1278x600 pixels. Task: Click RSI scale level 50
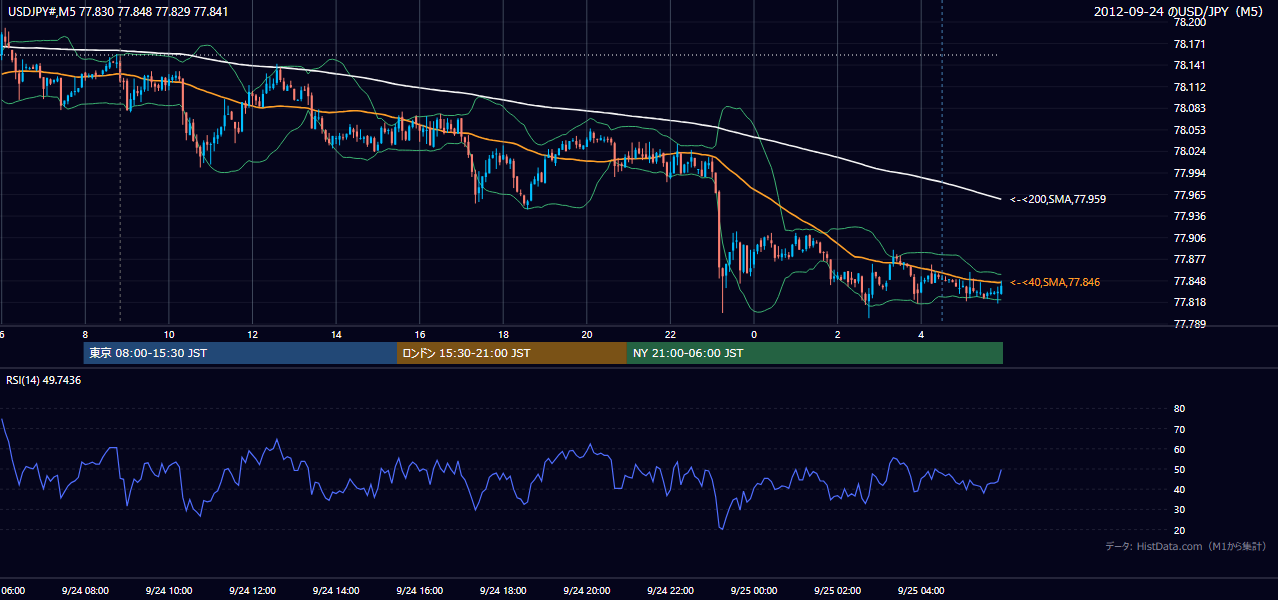(1179, 469)
